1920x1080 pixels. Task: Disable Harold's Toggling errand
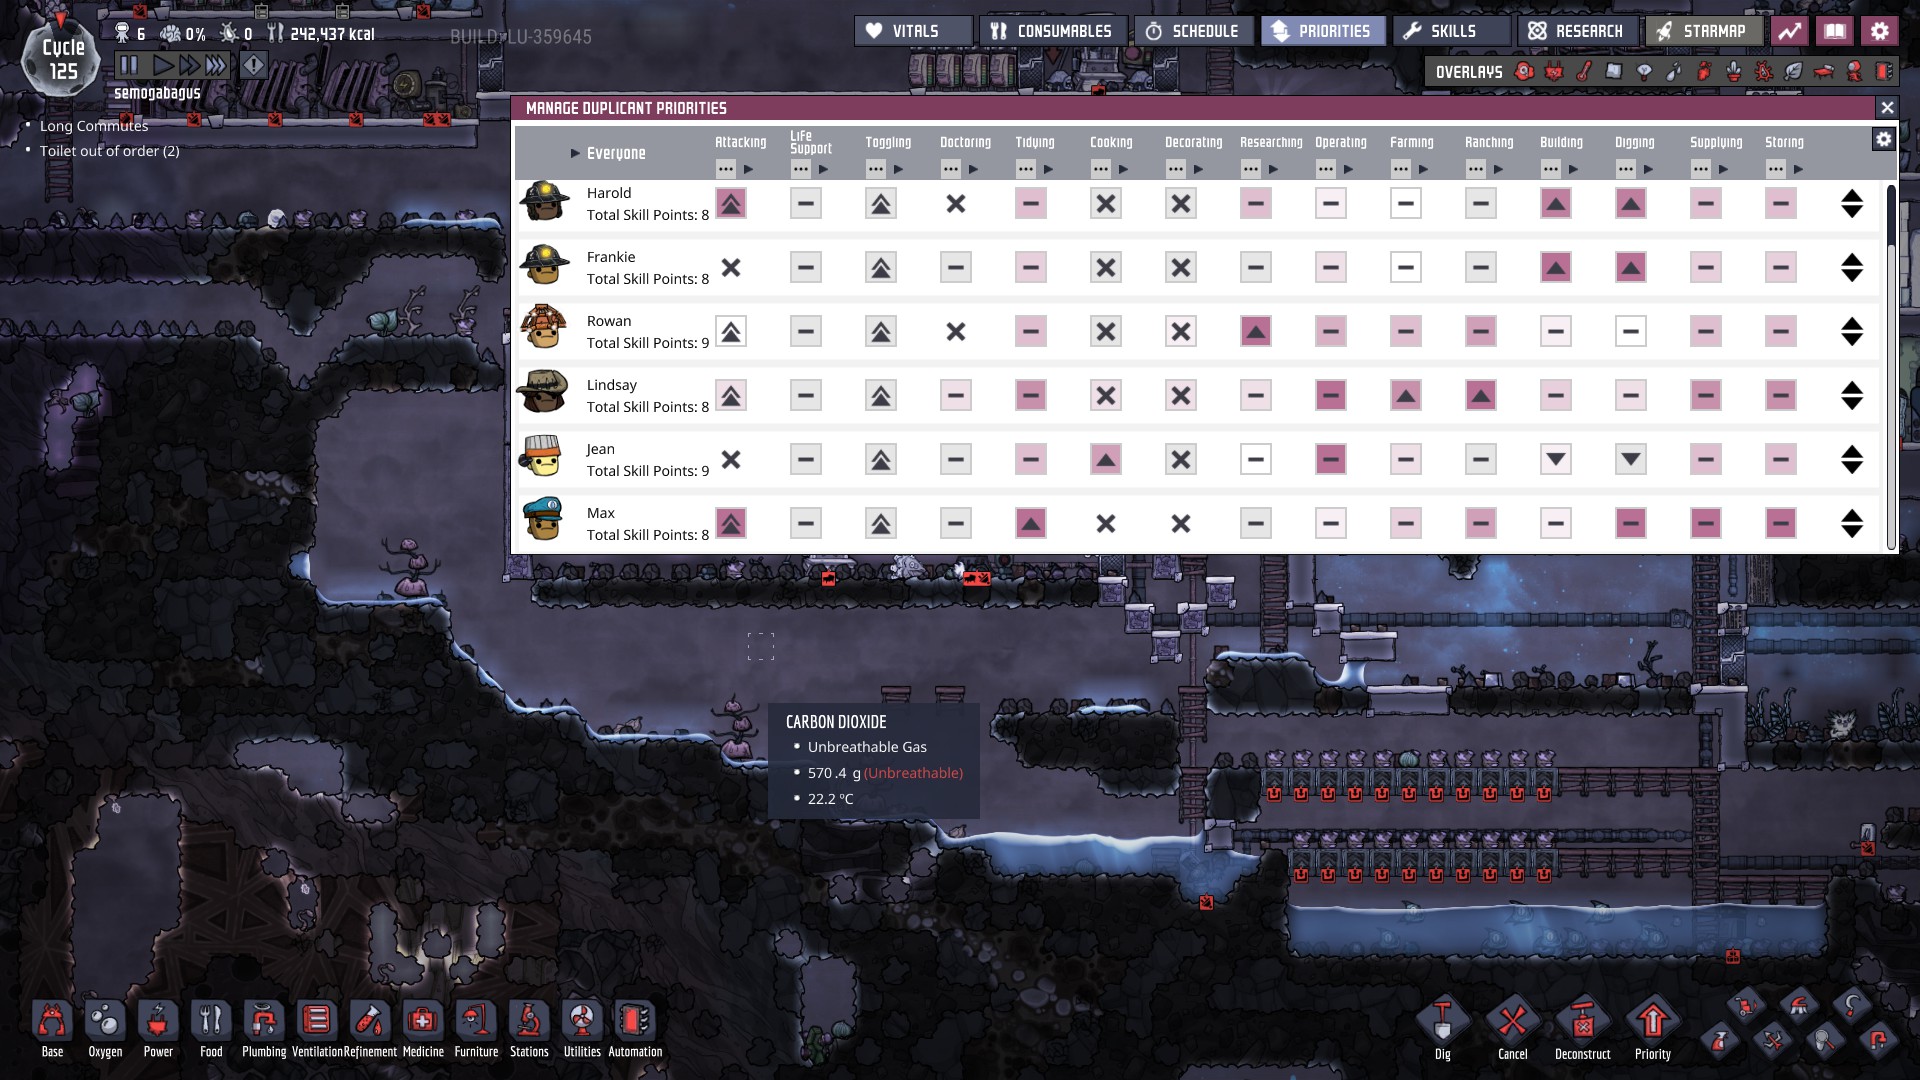click(881, 203)
